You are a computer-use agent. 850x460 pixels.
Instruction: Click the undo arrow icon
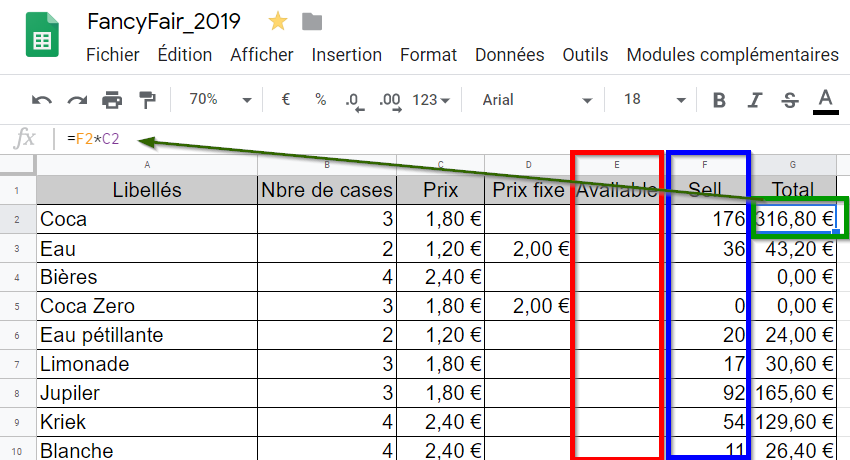pyautogui.click(x=42, y=100)
